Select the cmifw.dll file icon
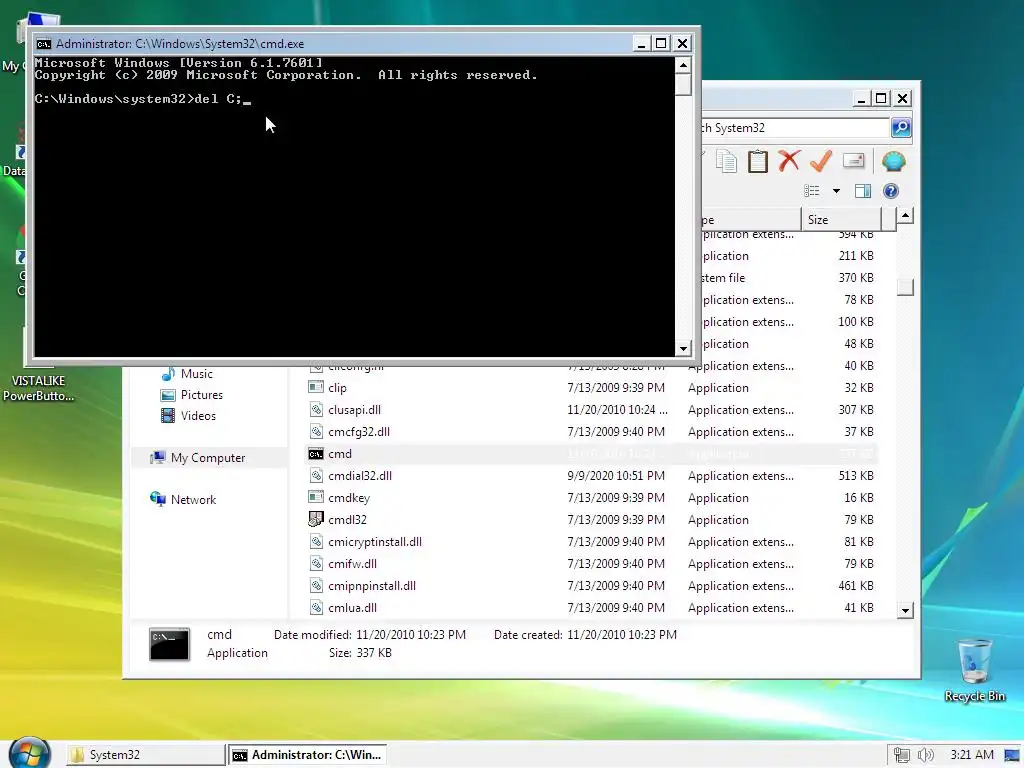This screenshot has height=768, width=1024. coord(316,564)
